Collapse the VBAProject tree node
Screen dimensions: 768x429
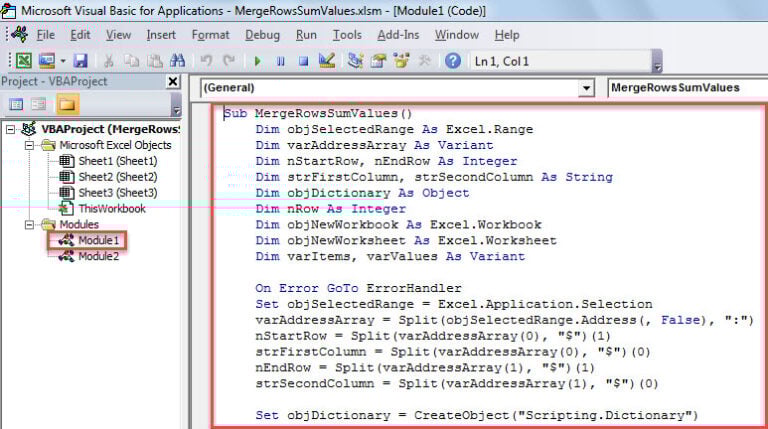pos(10,129)
